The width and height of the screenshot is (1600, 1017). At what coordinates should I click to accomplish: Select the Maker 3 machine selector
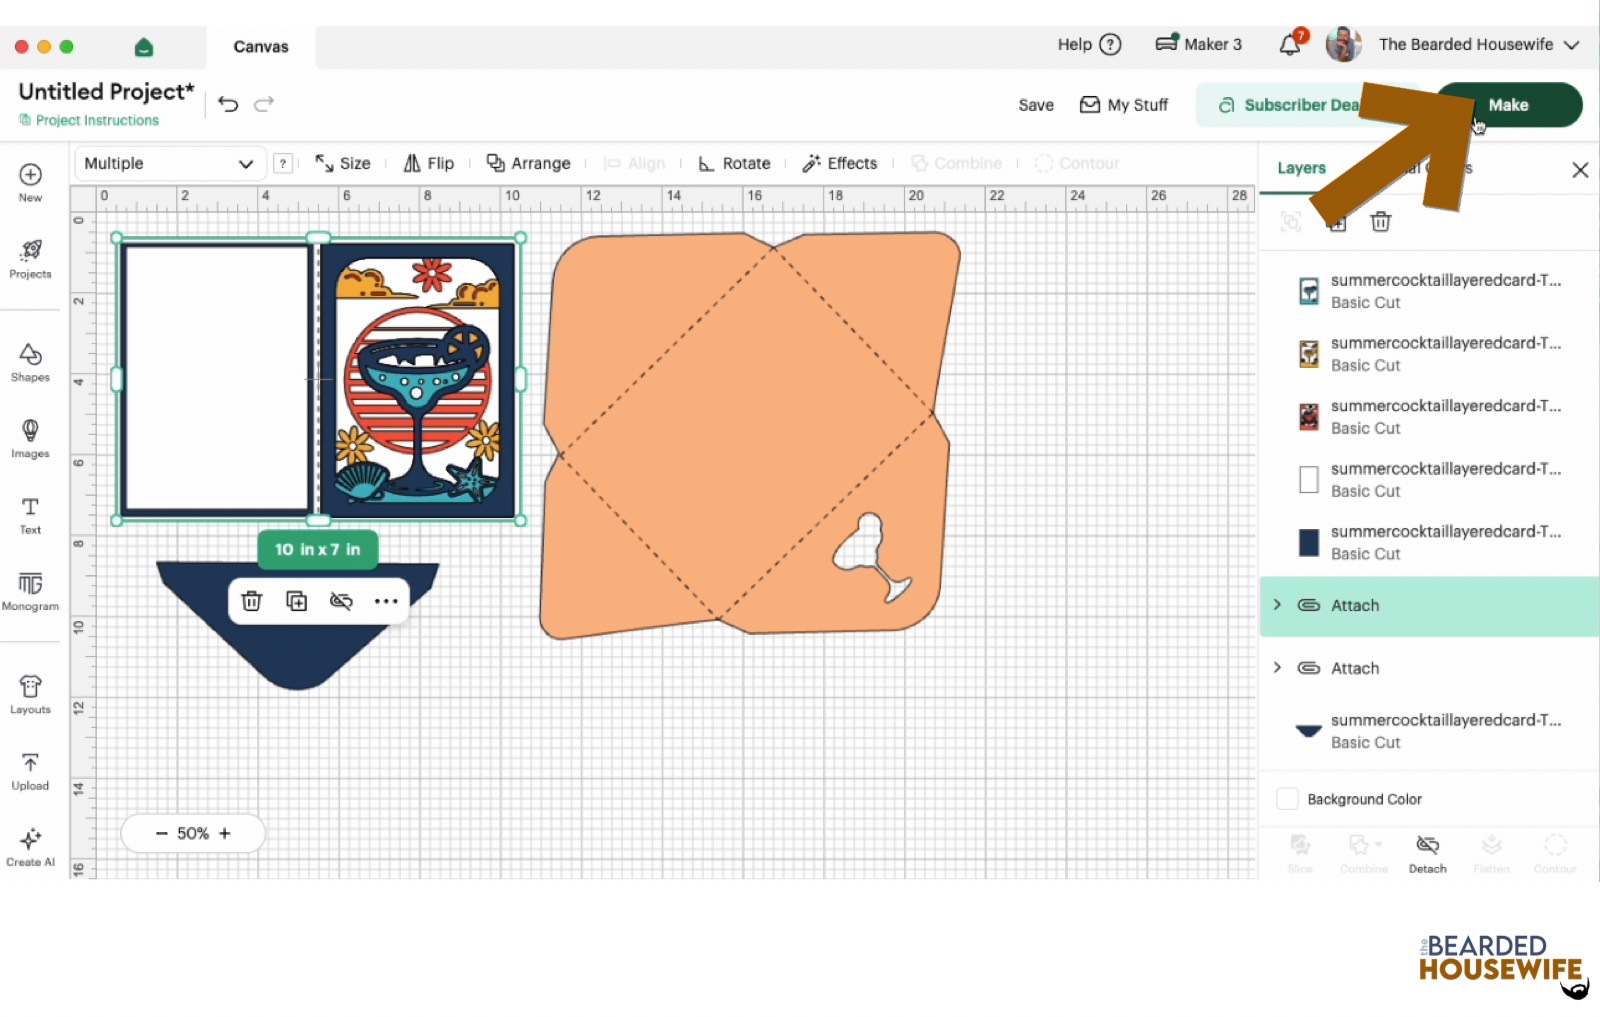(1198, 44)
